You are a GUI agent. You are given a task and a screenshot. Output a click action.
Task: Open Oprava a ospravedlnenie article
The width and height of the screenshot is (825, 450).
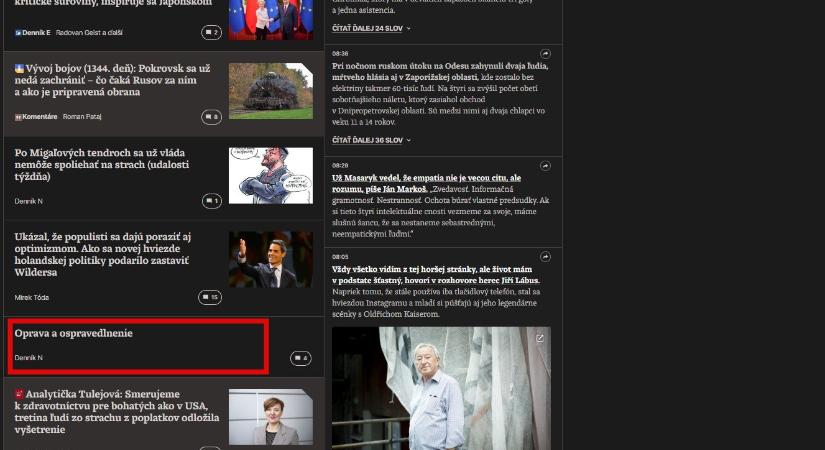[74, 333]
